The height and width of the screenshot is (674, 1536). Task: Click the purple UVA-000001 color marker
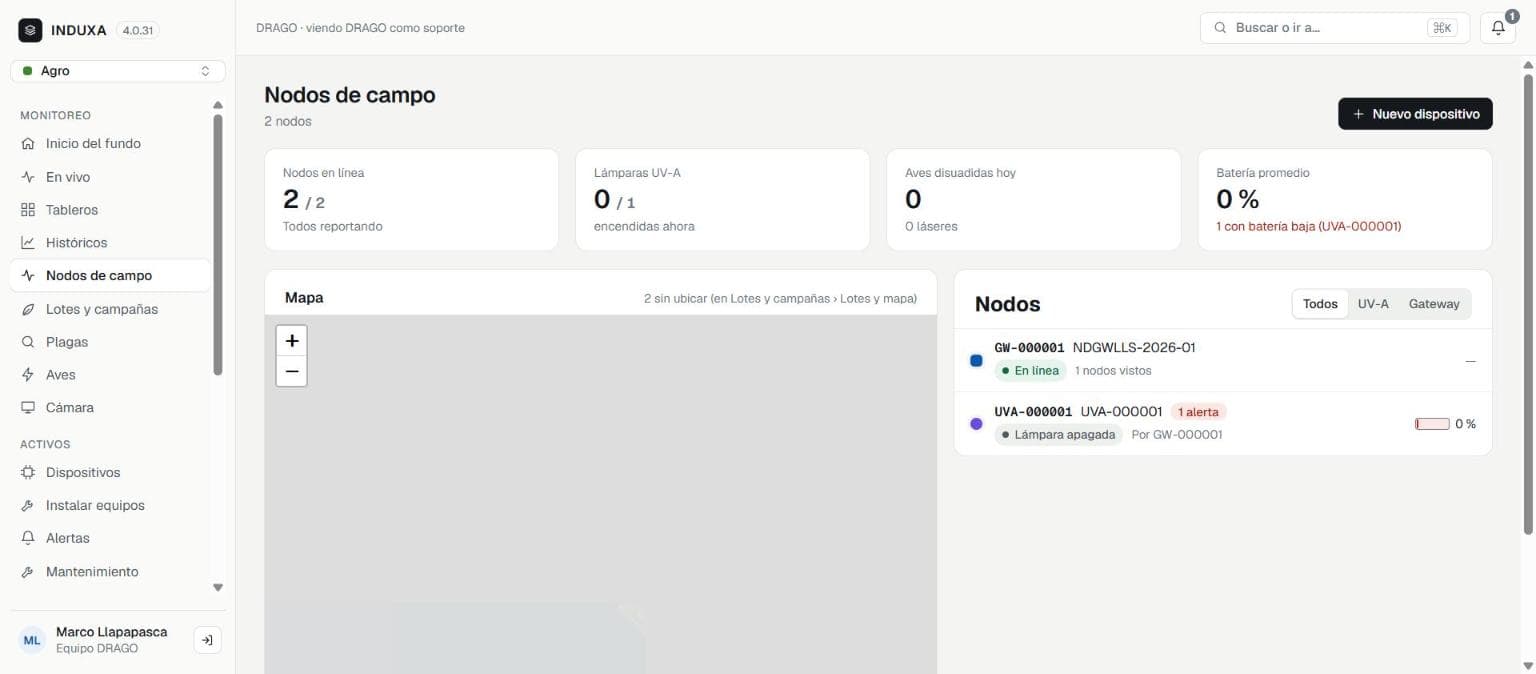click(x=976, y=424)
